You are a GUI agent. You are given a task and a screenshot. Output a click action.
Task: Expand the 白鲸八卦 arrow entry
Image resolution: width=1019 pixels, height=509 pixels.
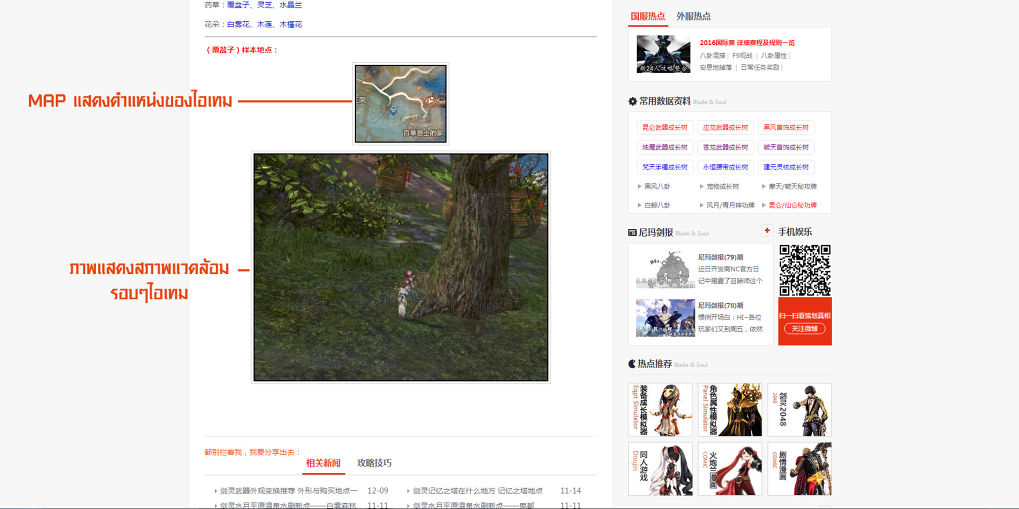pos(658,205)
